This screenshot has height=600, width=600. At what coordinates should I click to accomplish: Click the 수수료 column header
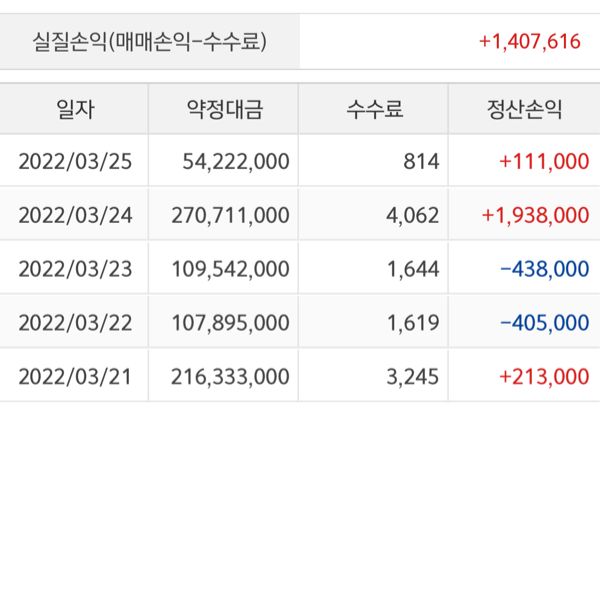tap(374, 109)
